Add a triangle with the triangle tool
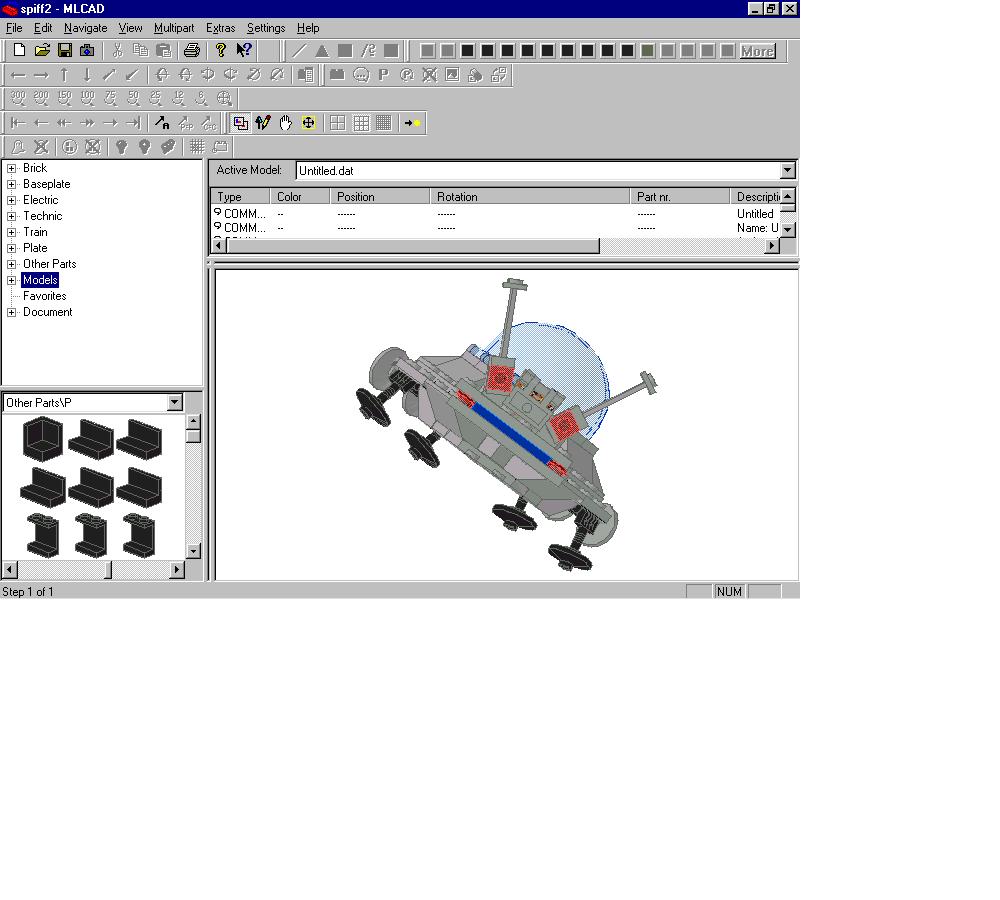The image size is (1000, 900). pyautogui.click(x=321, y=50)
